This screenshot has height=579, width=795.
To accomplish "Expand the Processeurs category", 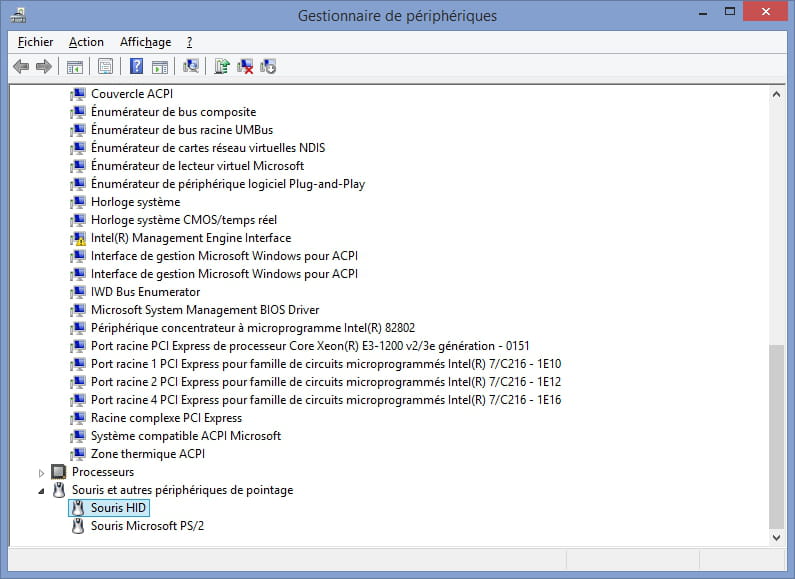I will pyautogui.click(x=41, y=473).
